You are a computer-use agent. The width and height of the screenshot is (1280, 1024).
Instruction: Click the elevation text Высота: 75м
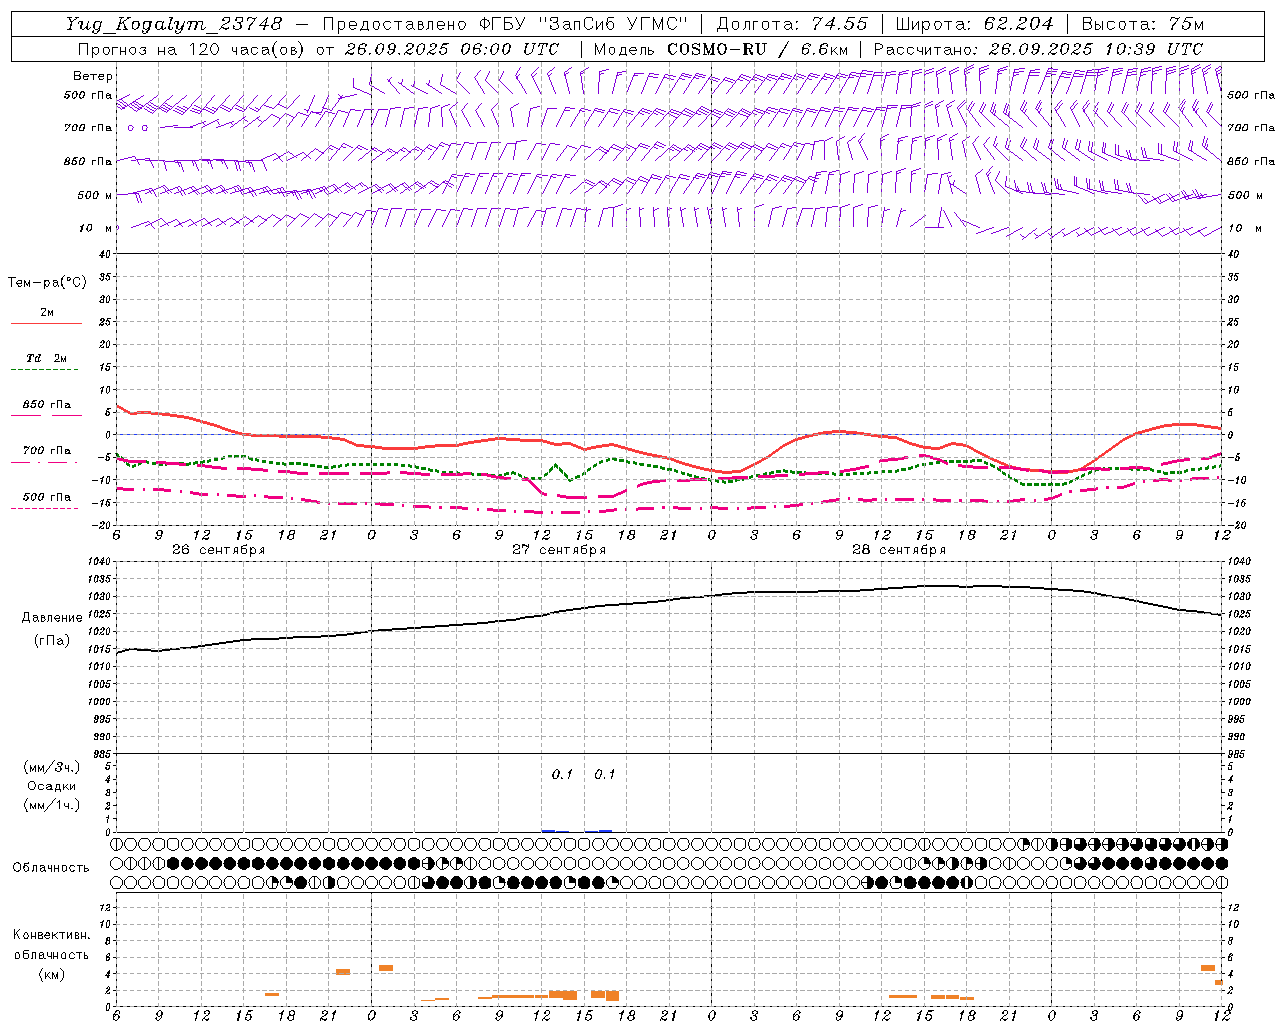pyautogui.click(x=1143, y=24)
